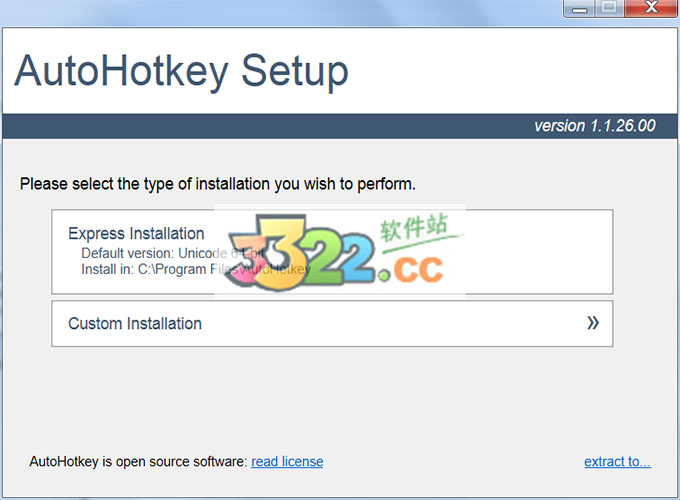Expand Custom Installation via double-chevron arrow
The width and height of the screenshot is (680, 500).
coord(593,323)
